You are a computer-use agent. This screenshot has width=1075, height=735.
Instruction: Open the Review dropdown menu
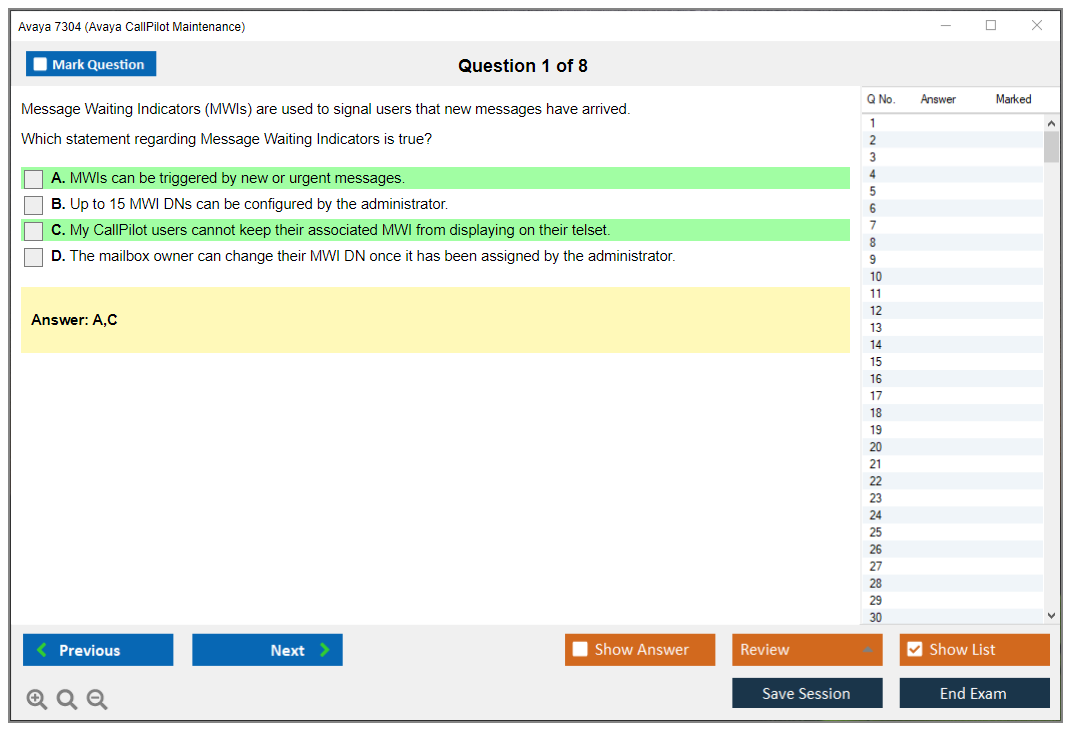click(807, 650)
